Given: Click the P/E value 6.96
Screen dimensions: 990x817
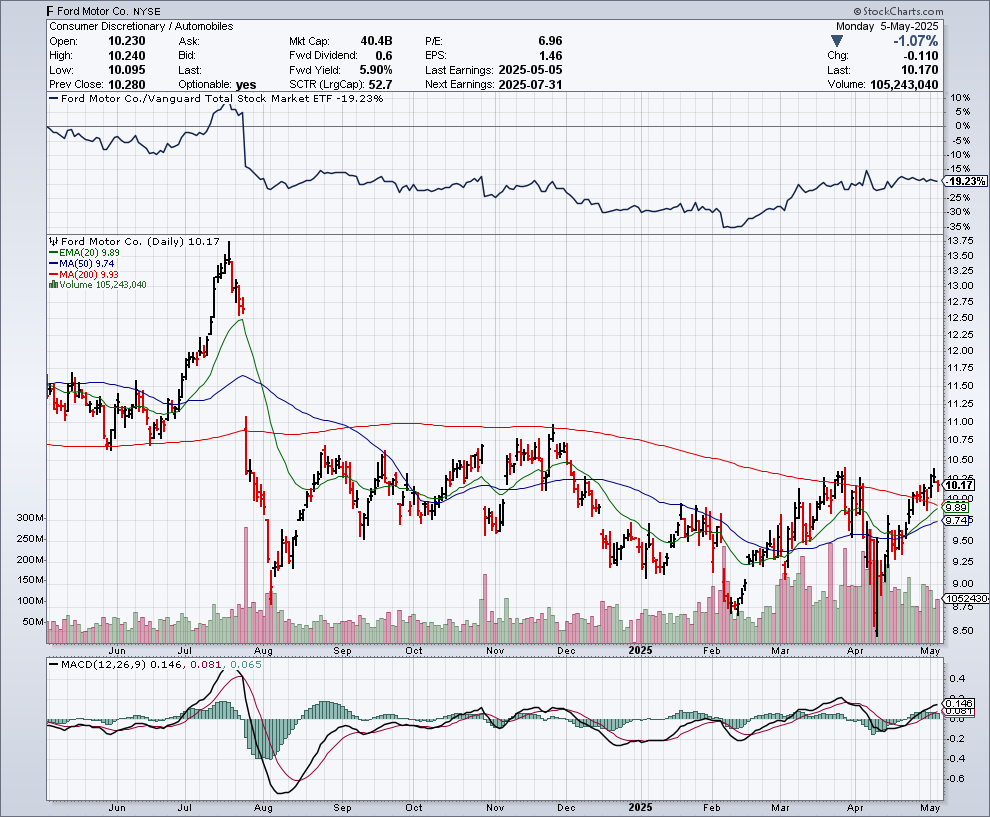Looking at the screenshot, I should [x=550, y=41].
